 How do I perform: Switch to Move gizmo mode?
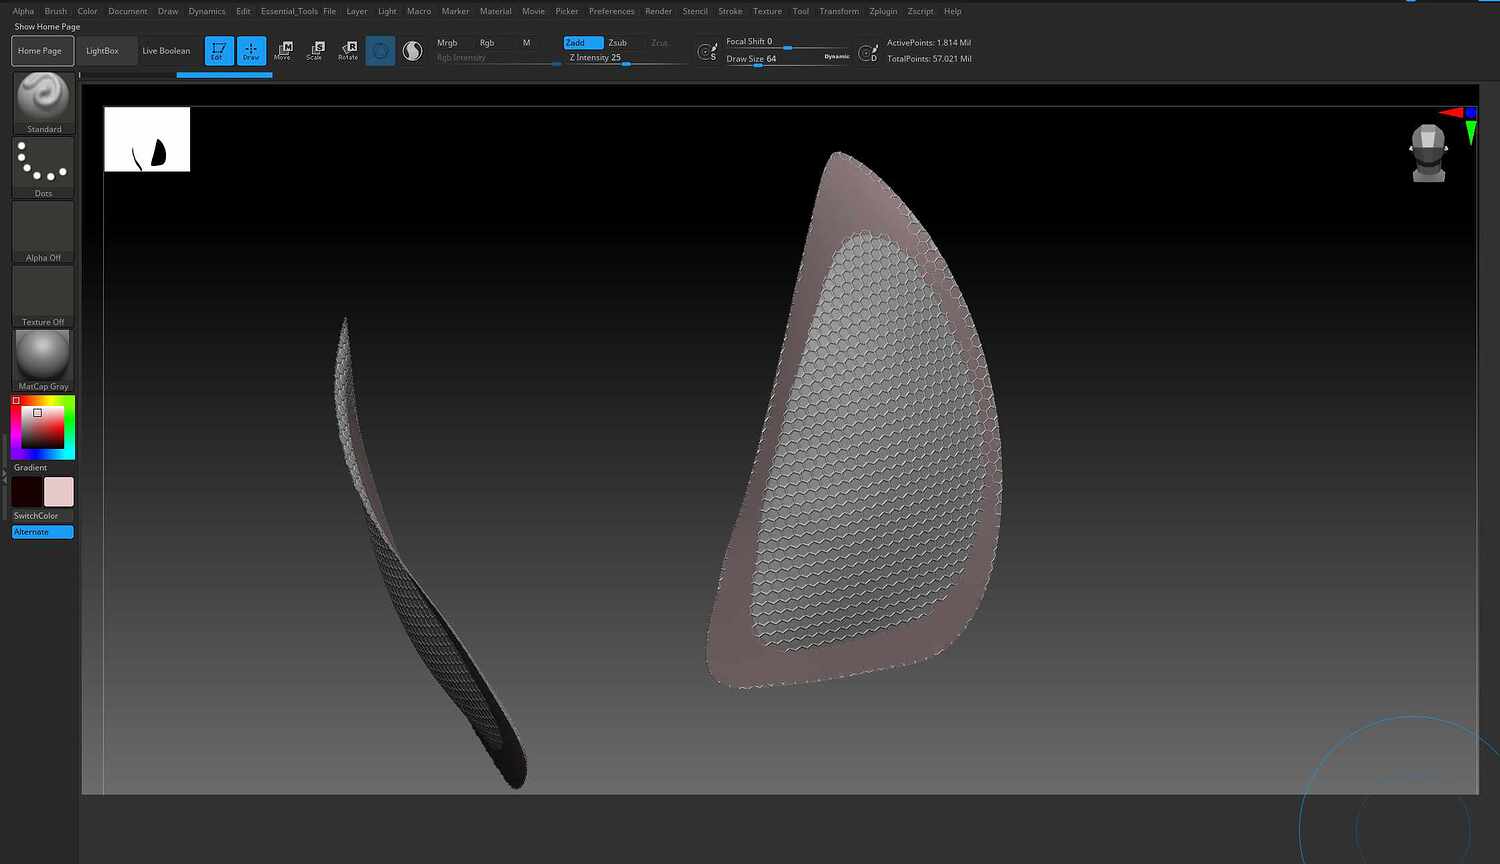pos(283,50)
